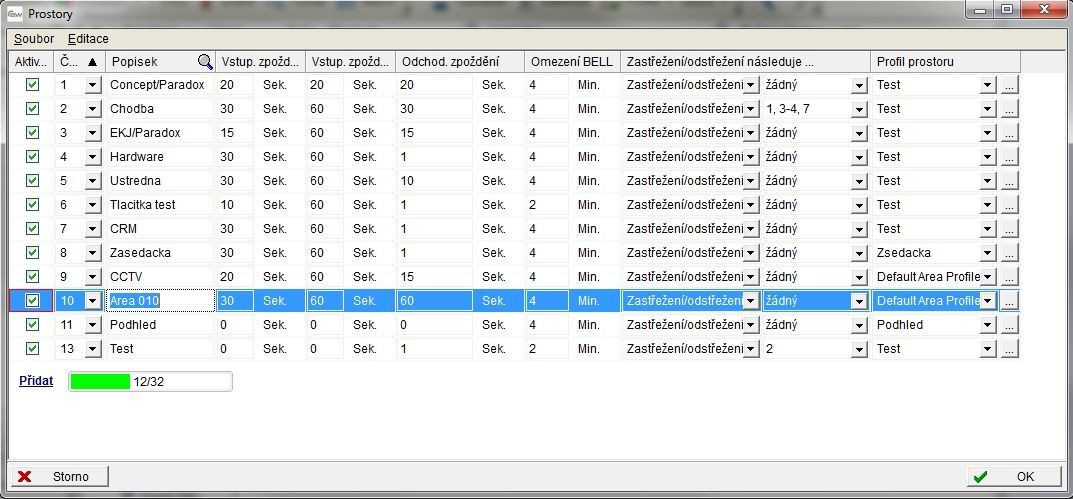This screenshot has height=499, width=1073.
Task: Click the Přidat link
Action: (36, 381)
